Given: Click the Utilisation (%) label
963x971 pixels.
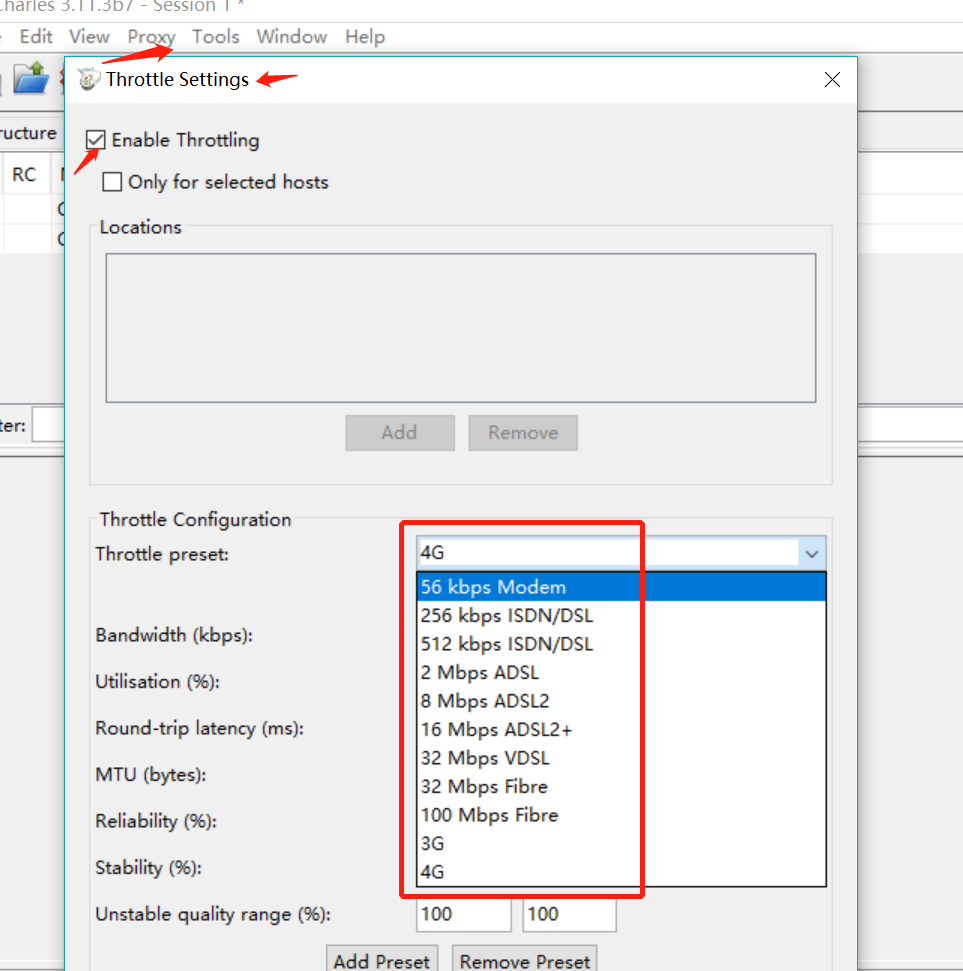Looking at the screenshot, I should pyautogui.click(x=157, y=682).
